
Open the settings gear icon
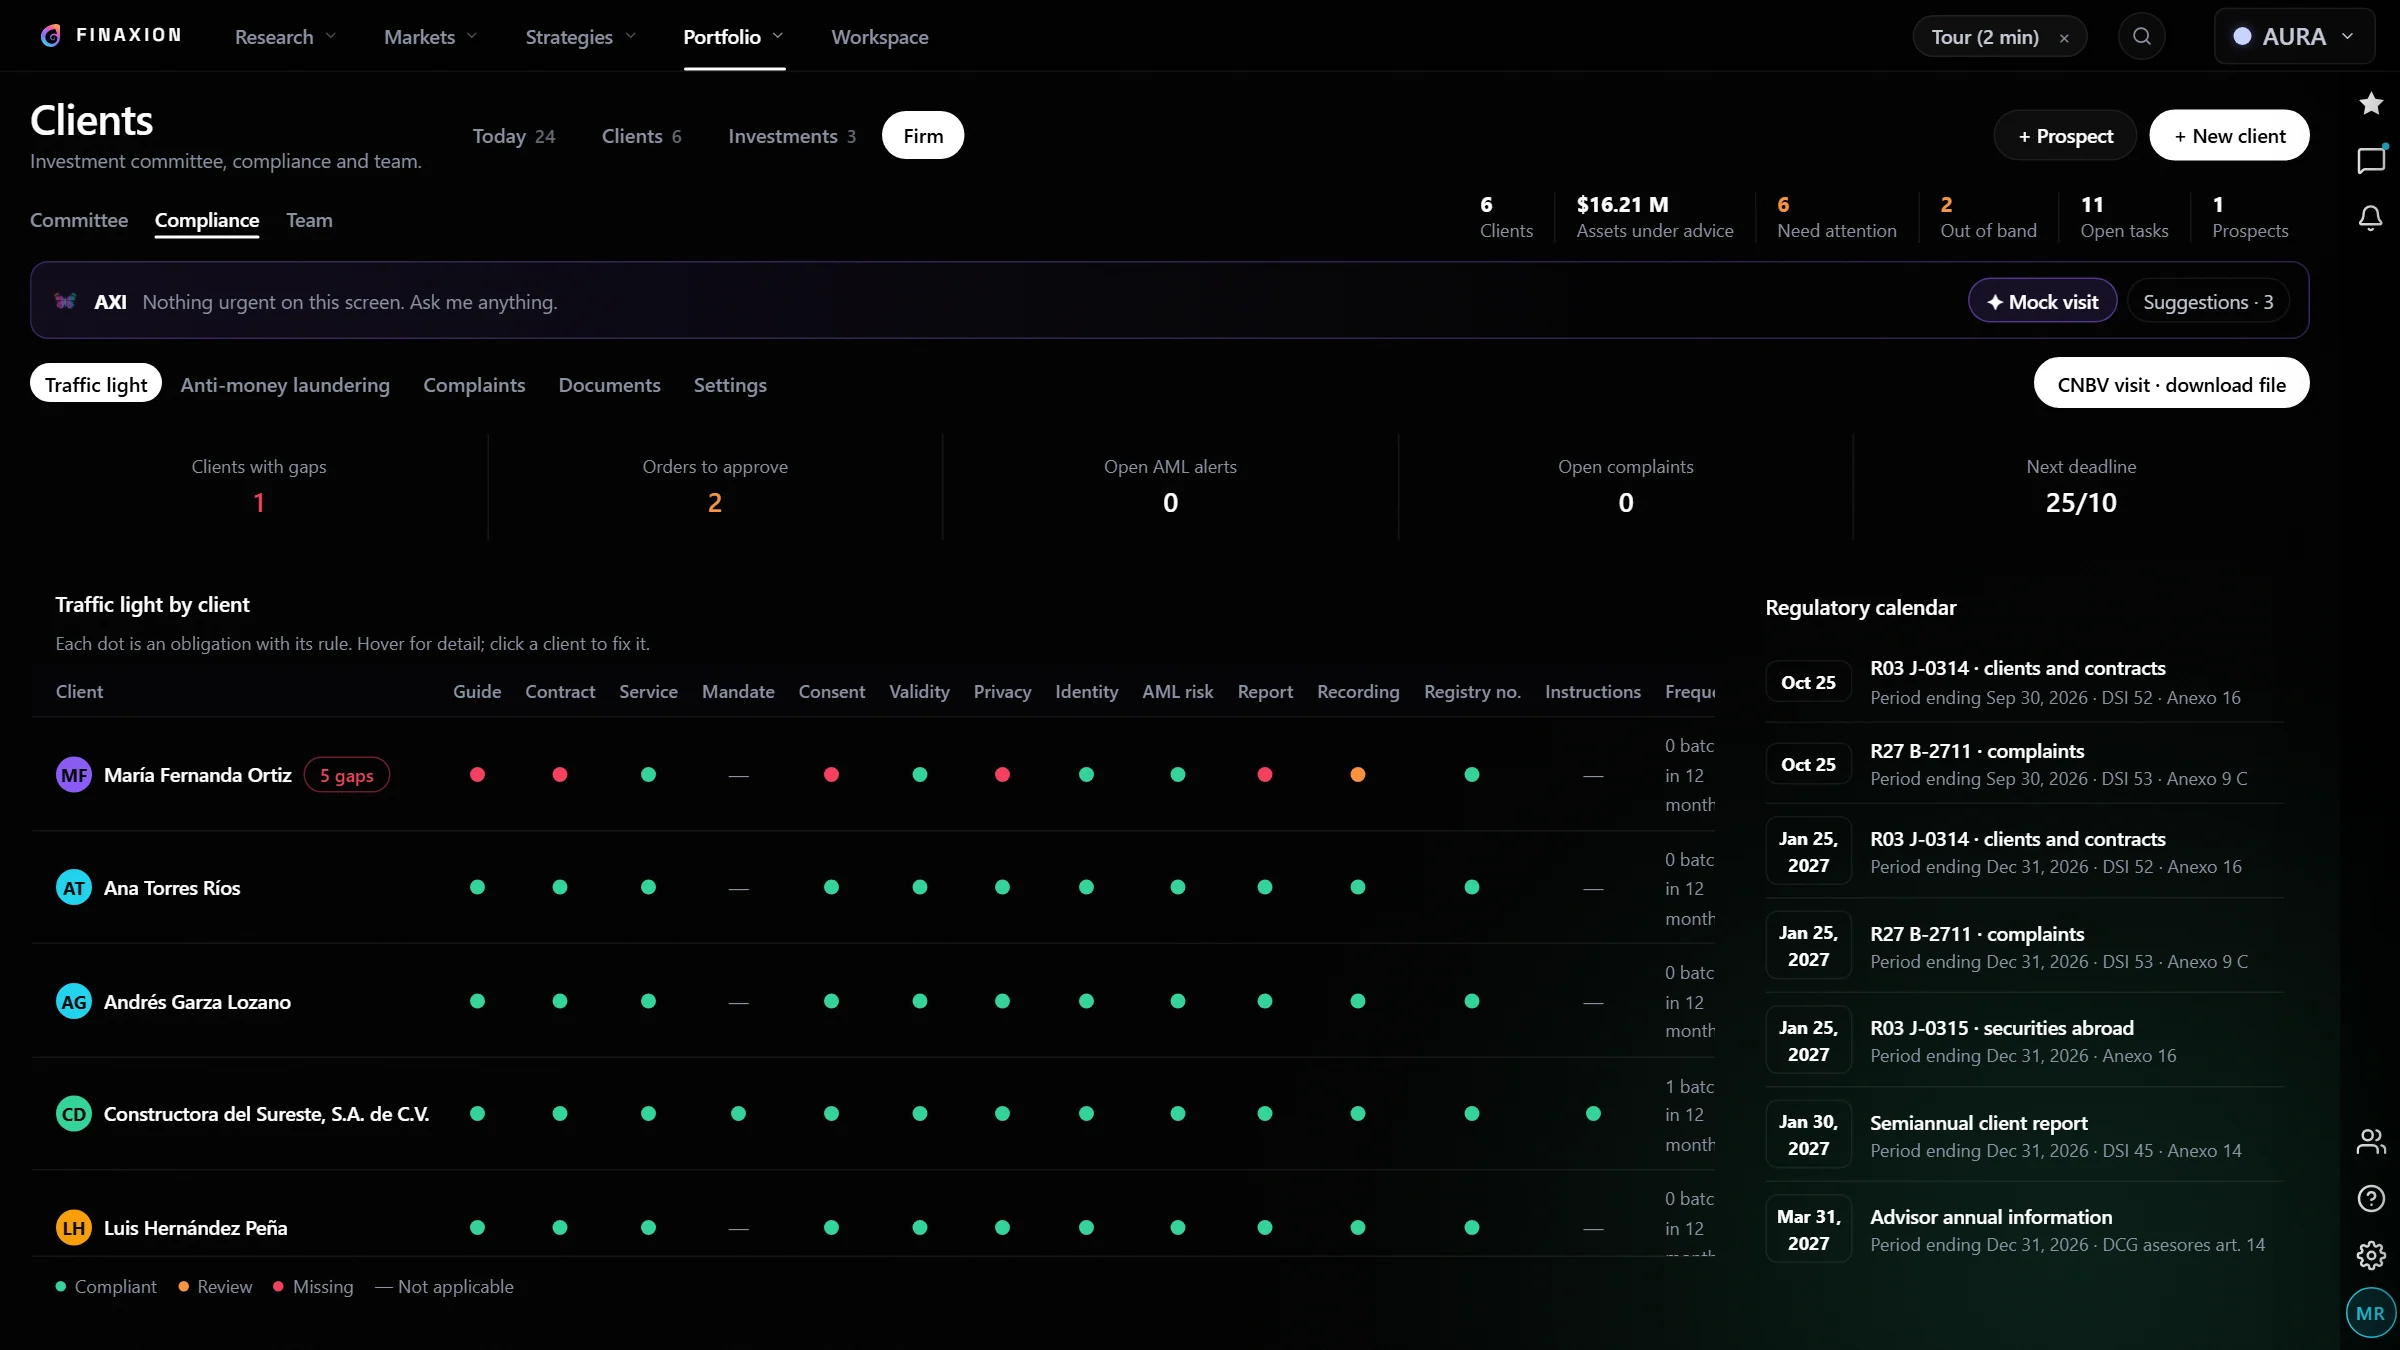pyautogui.click(x=2370, y=1255)
